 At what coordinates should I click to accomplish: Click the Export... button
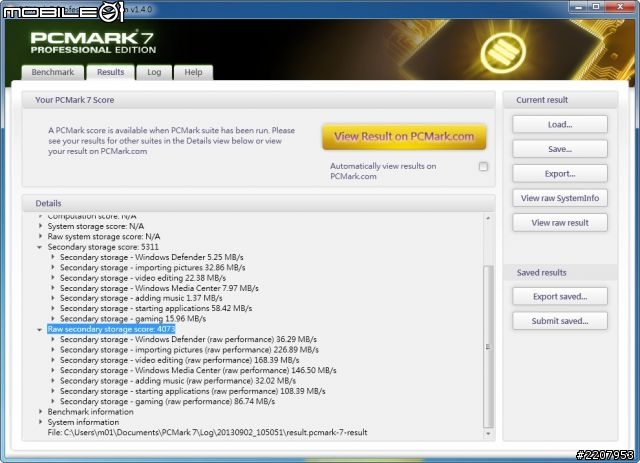click(560, 174)
